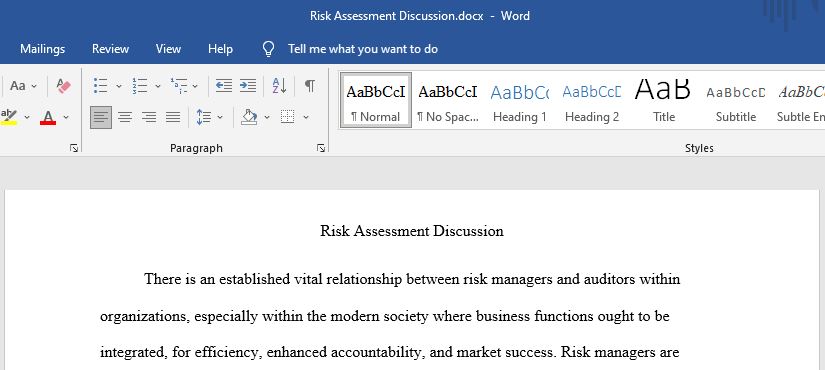This screenshot has width=825, height=370.
Task: Apply the Normal style
Action: point(376,101)
